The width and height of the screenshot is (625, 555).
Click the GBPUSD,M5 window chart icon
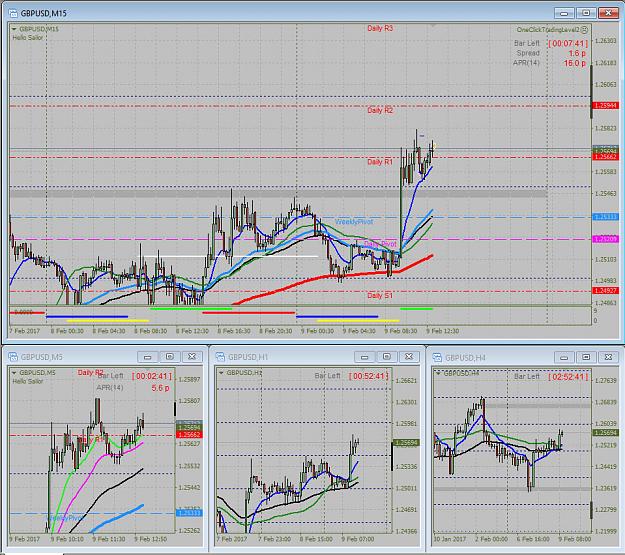click(x=13, y=357)
